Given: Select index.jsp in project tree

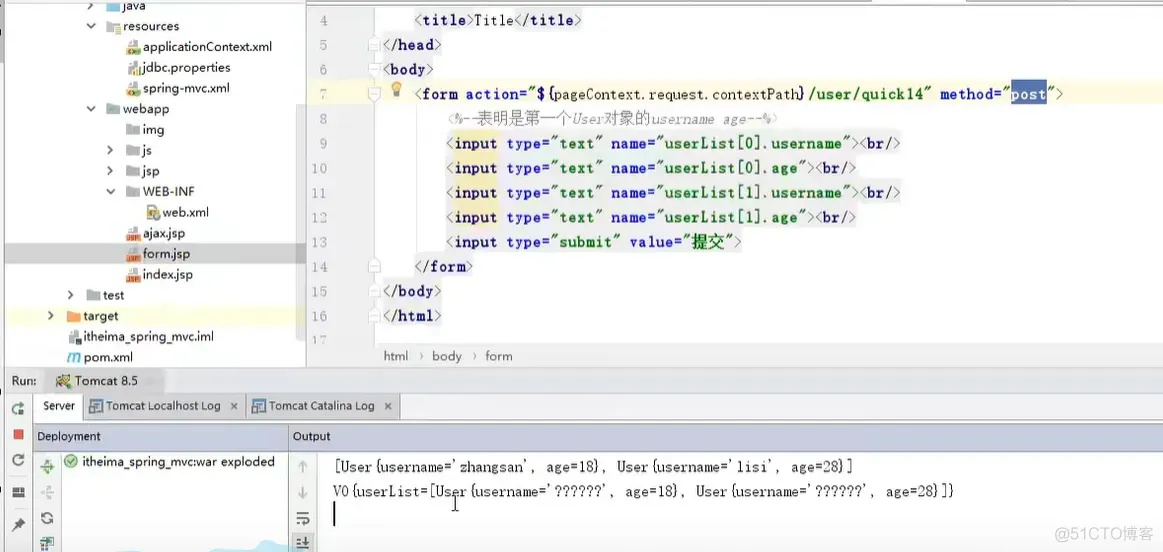Looking at the screenshot, I should (168, 275).
